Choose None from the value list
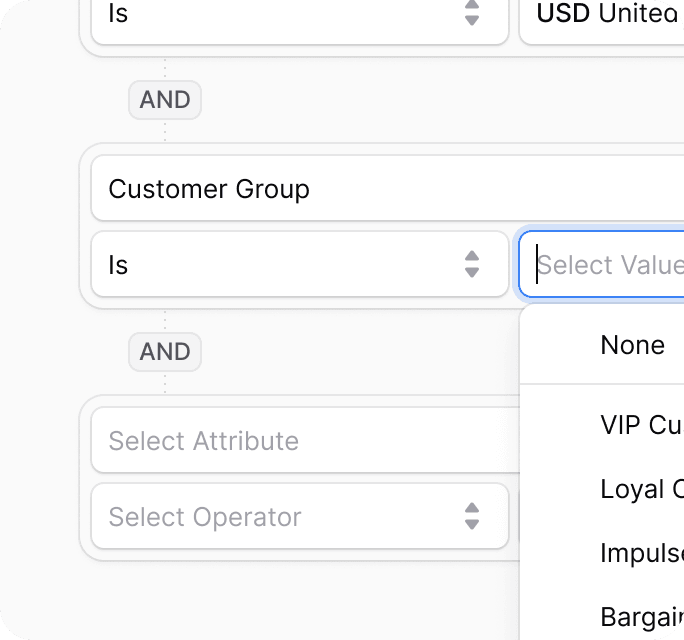The height and width of the screenshot is (640, 684). 632,345
